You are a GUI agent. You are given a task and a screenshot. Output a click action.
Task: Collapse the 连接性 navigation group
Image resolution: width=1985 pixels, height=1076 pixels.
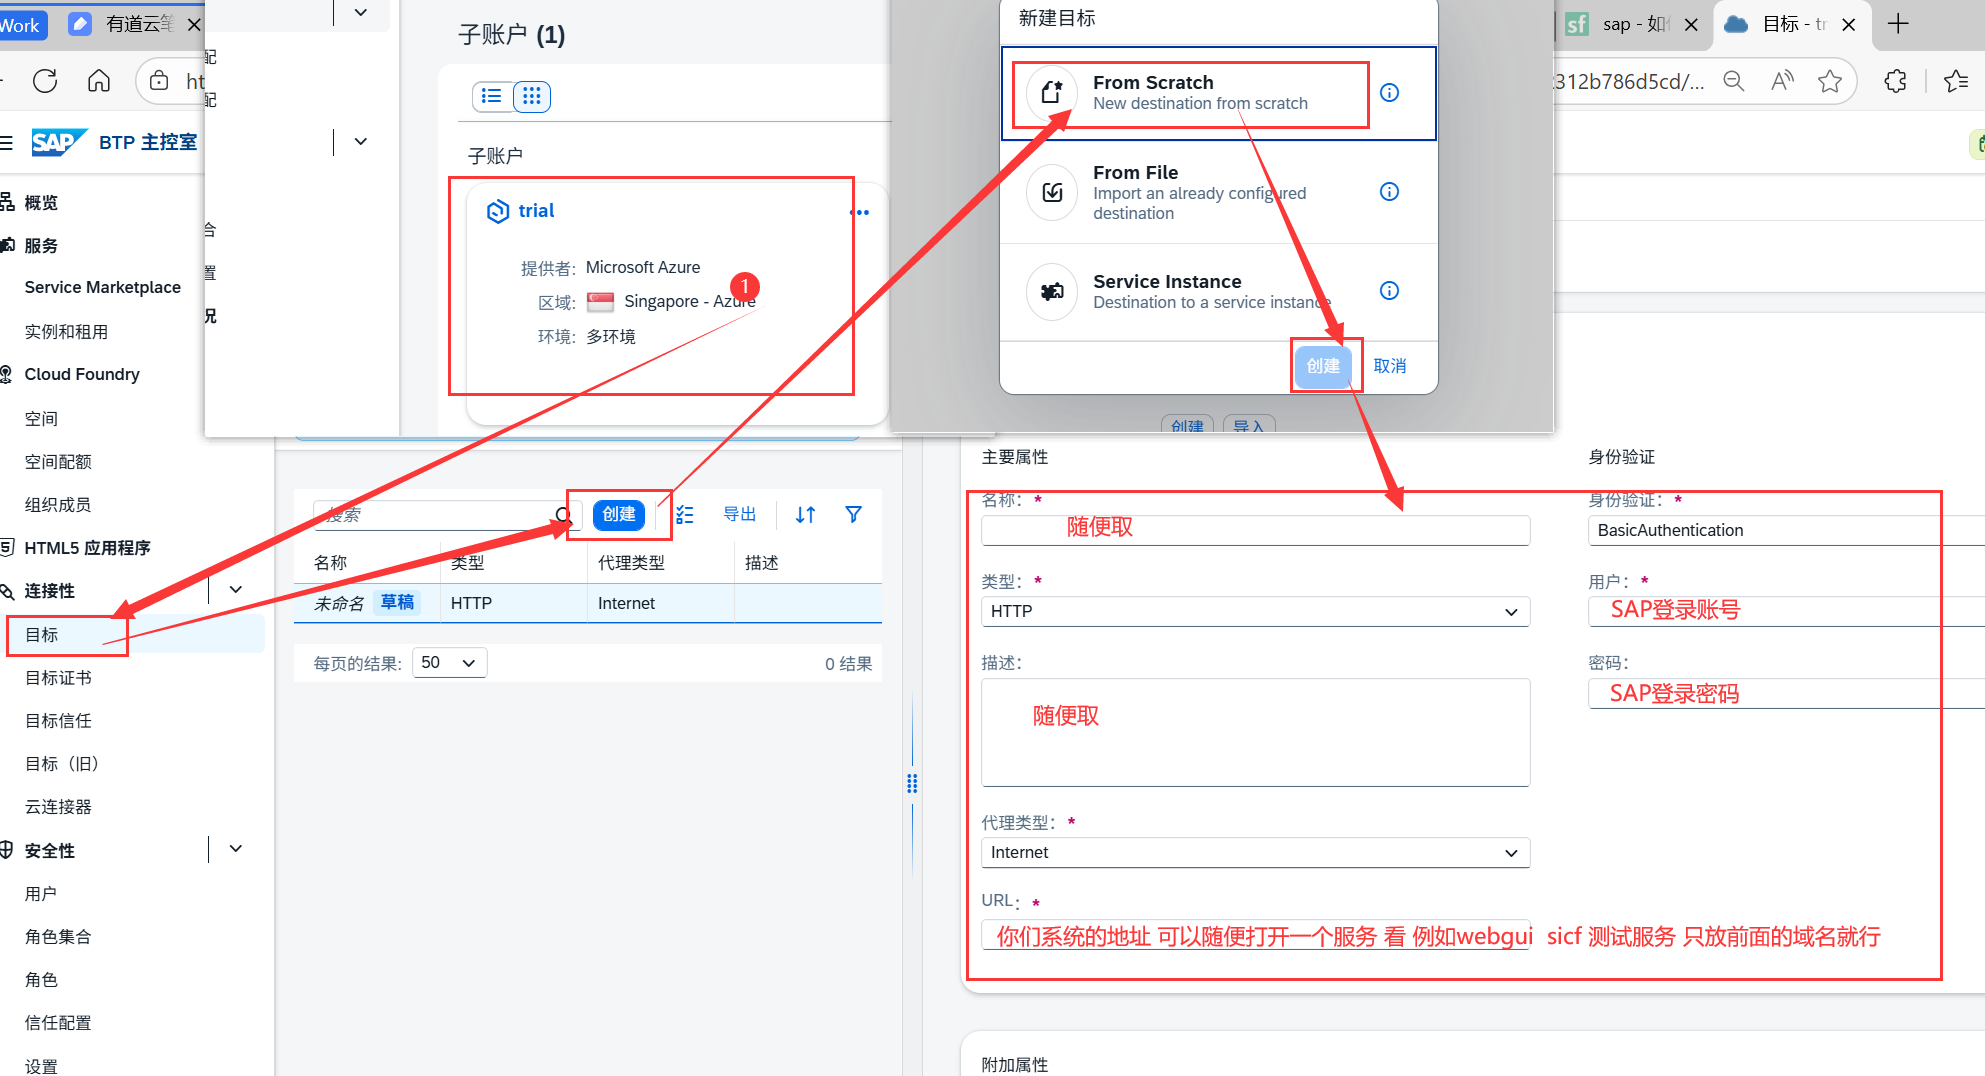click(x=236, y=590)
